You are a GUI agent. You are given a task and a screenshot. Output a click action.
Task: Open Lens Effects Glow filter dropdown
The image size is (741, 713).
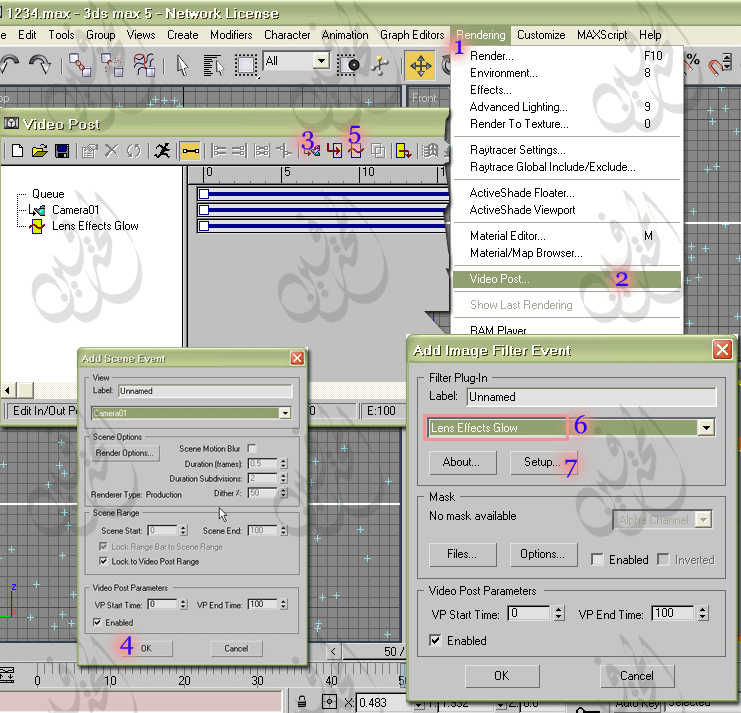pyautogui.click(x=706, y=428)
